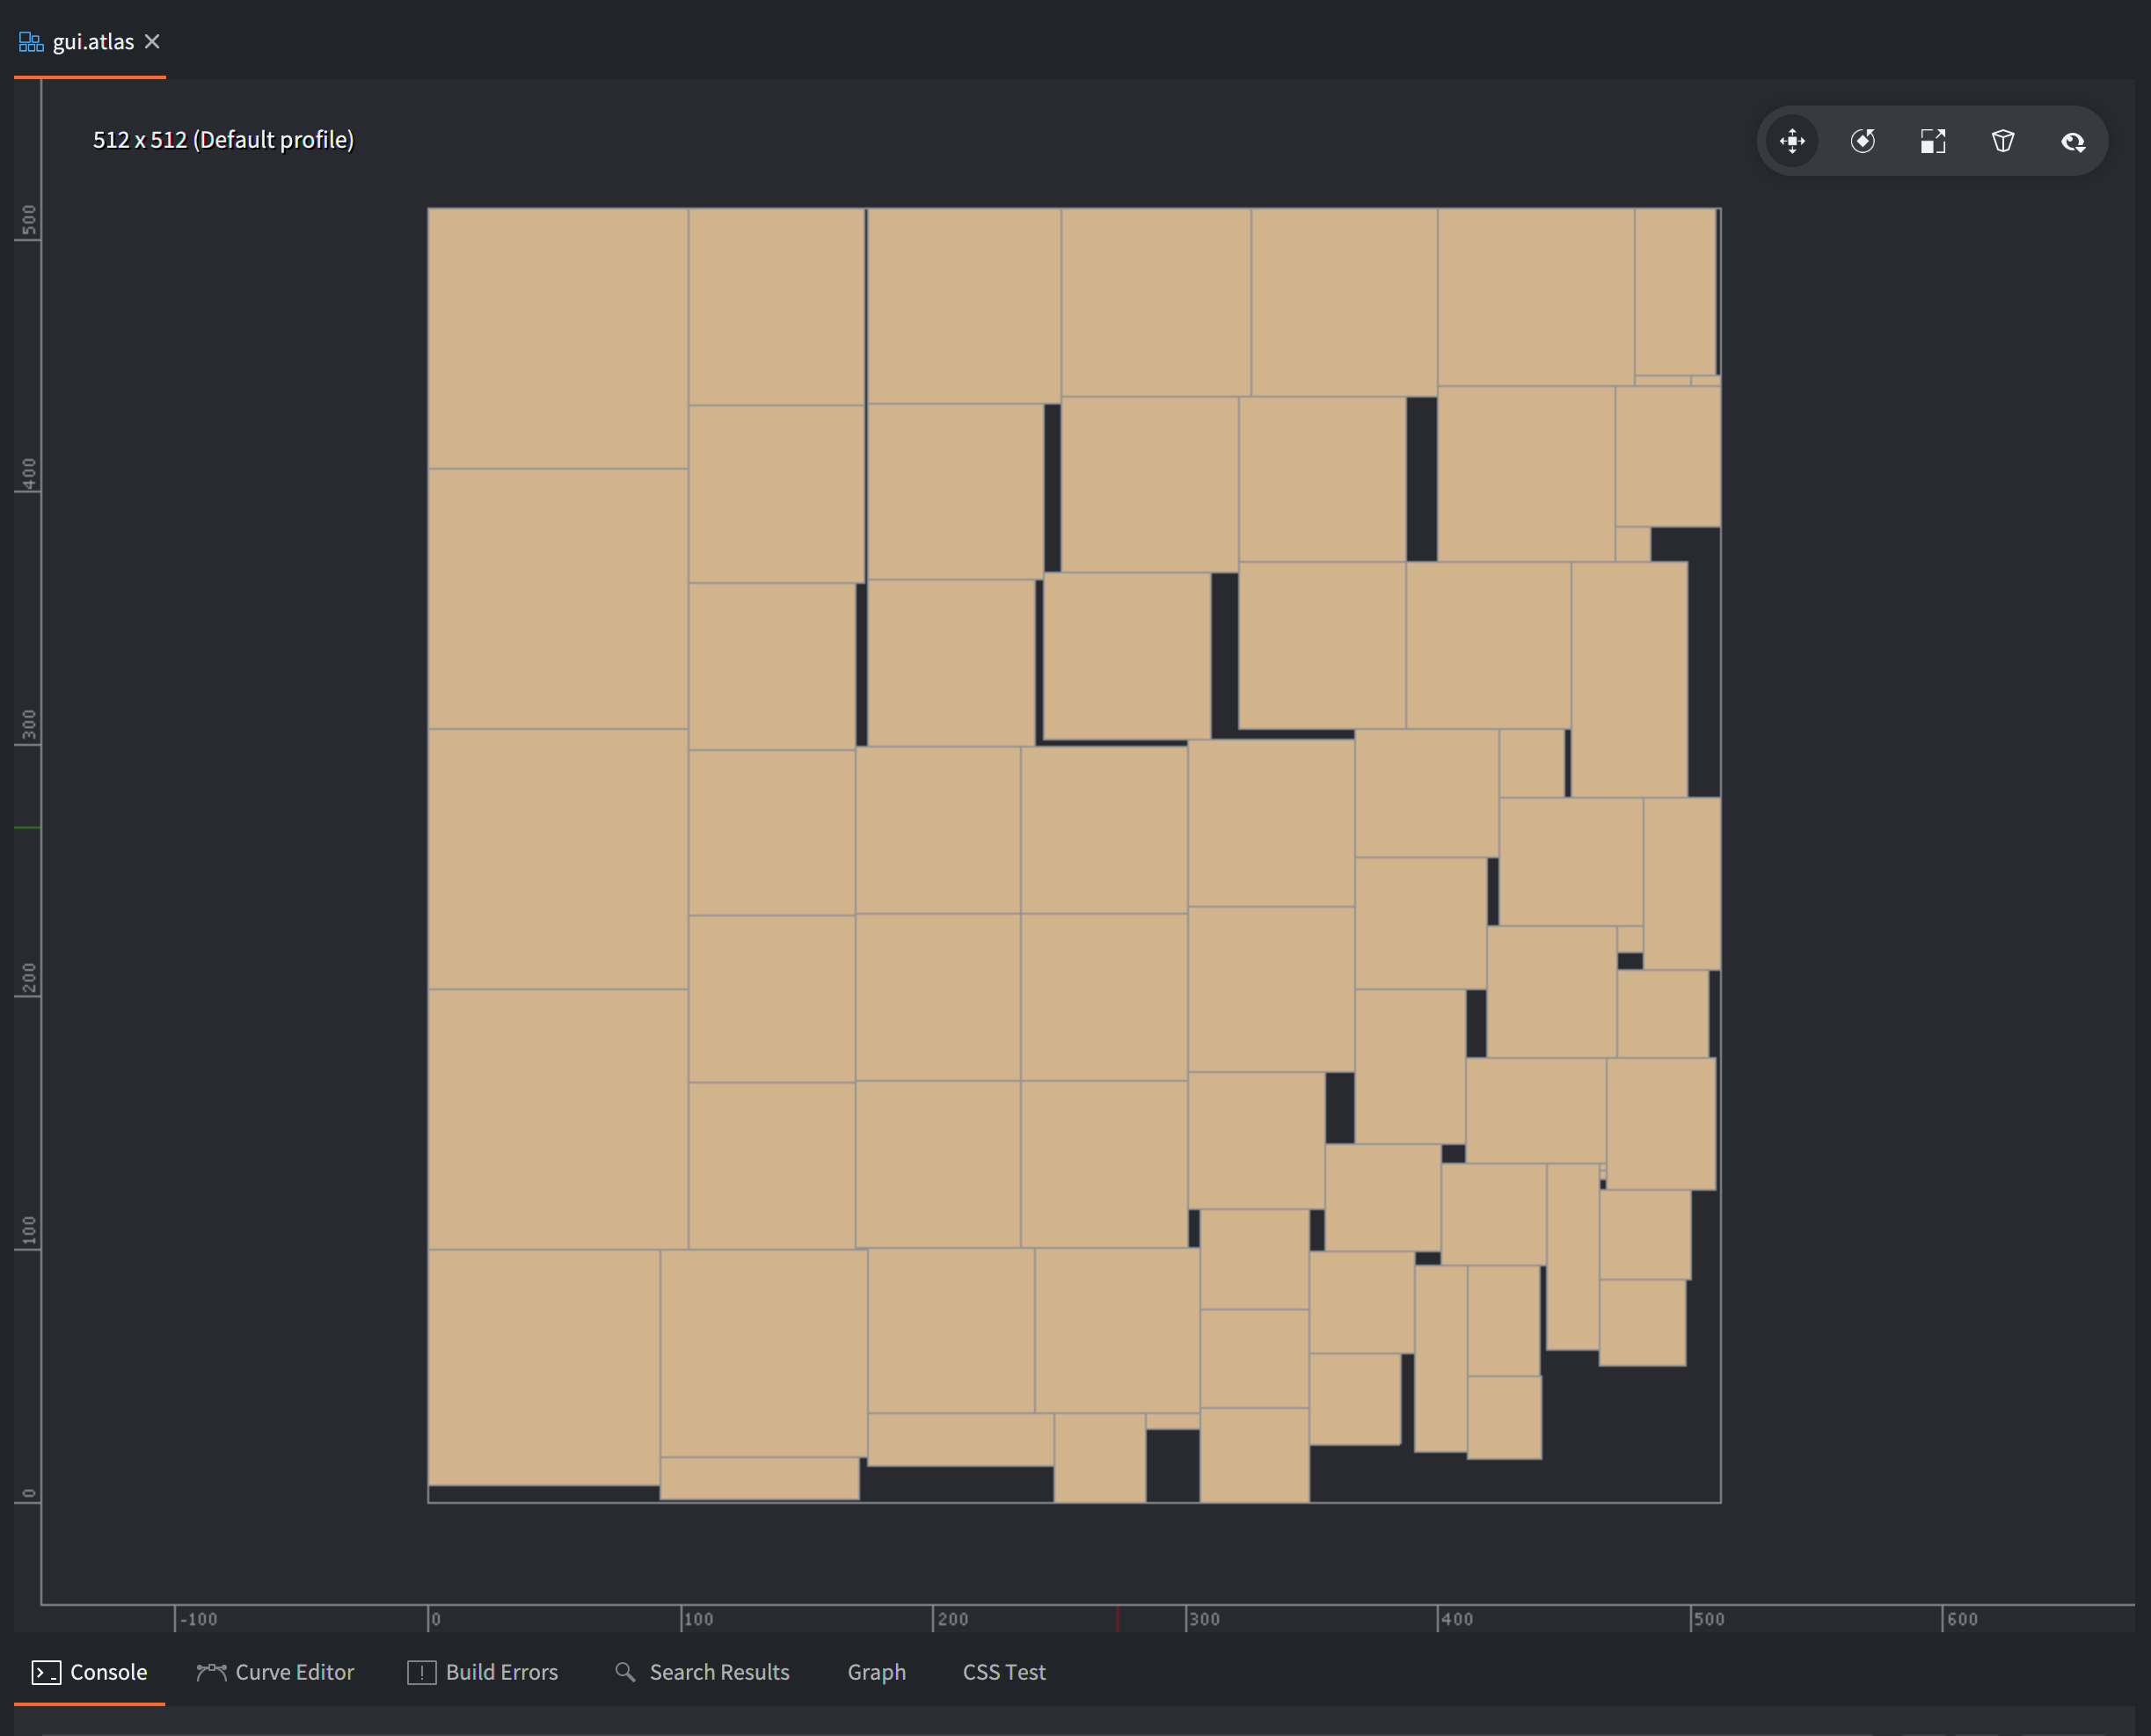Select the Scale tool

click(1934, 141)
